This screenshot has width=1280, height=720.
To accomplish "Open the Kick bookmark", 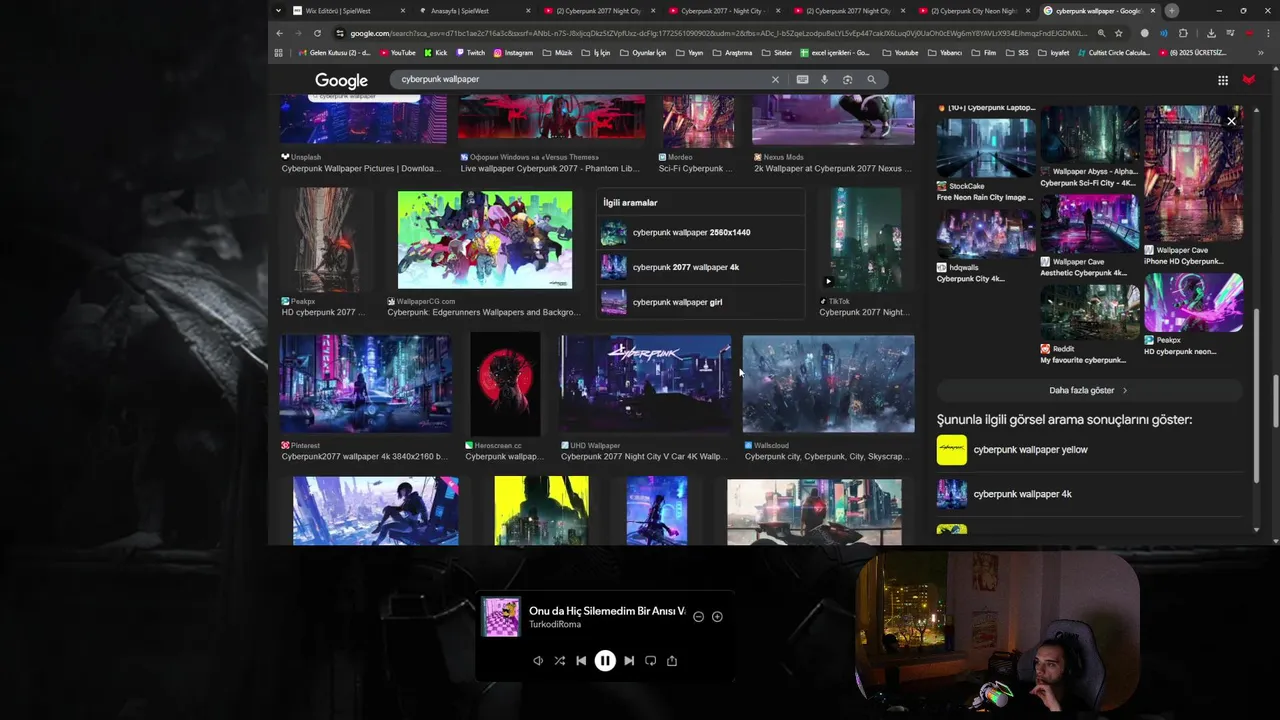I will coord(436,53).
